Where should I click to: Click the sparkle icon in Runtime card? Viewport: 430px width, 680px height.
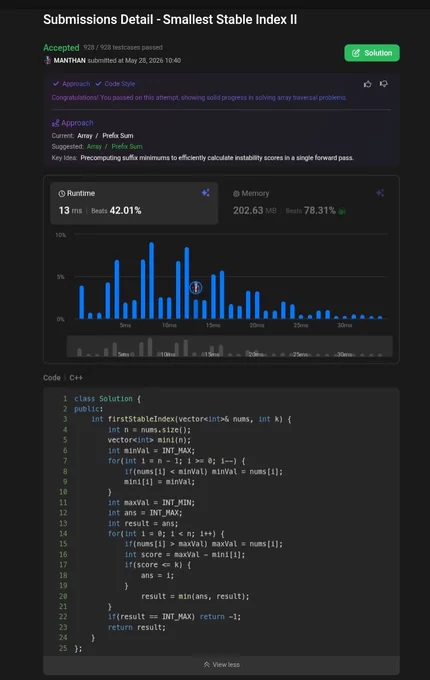point(205,193)
